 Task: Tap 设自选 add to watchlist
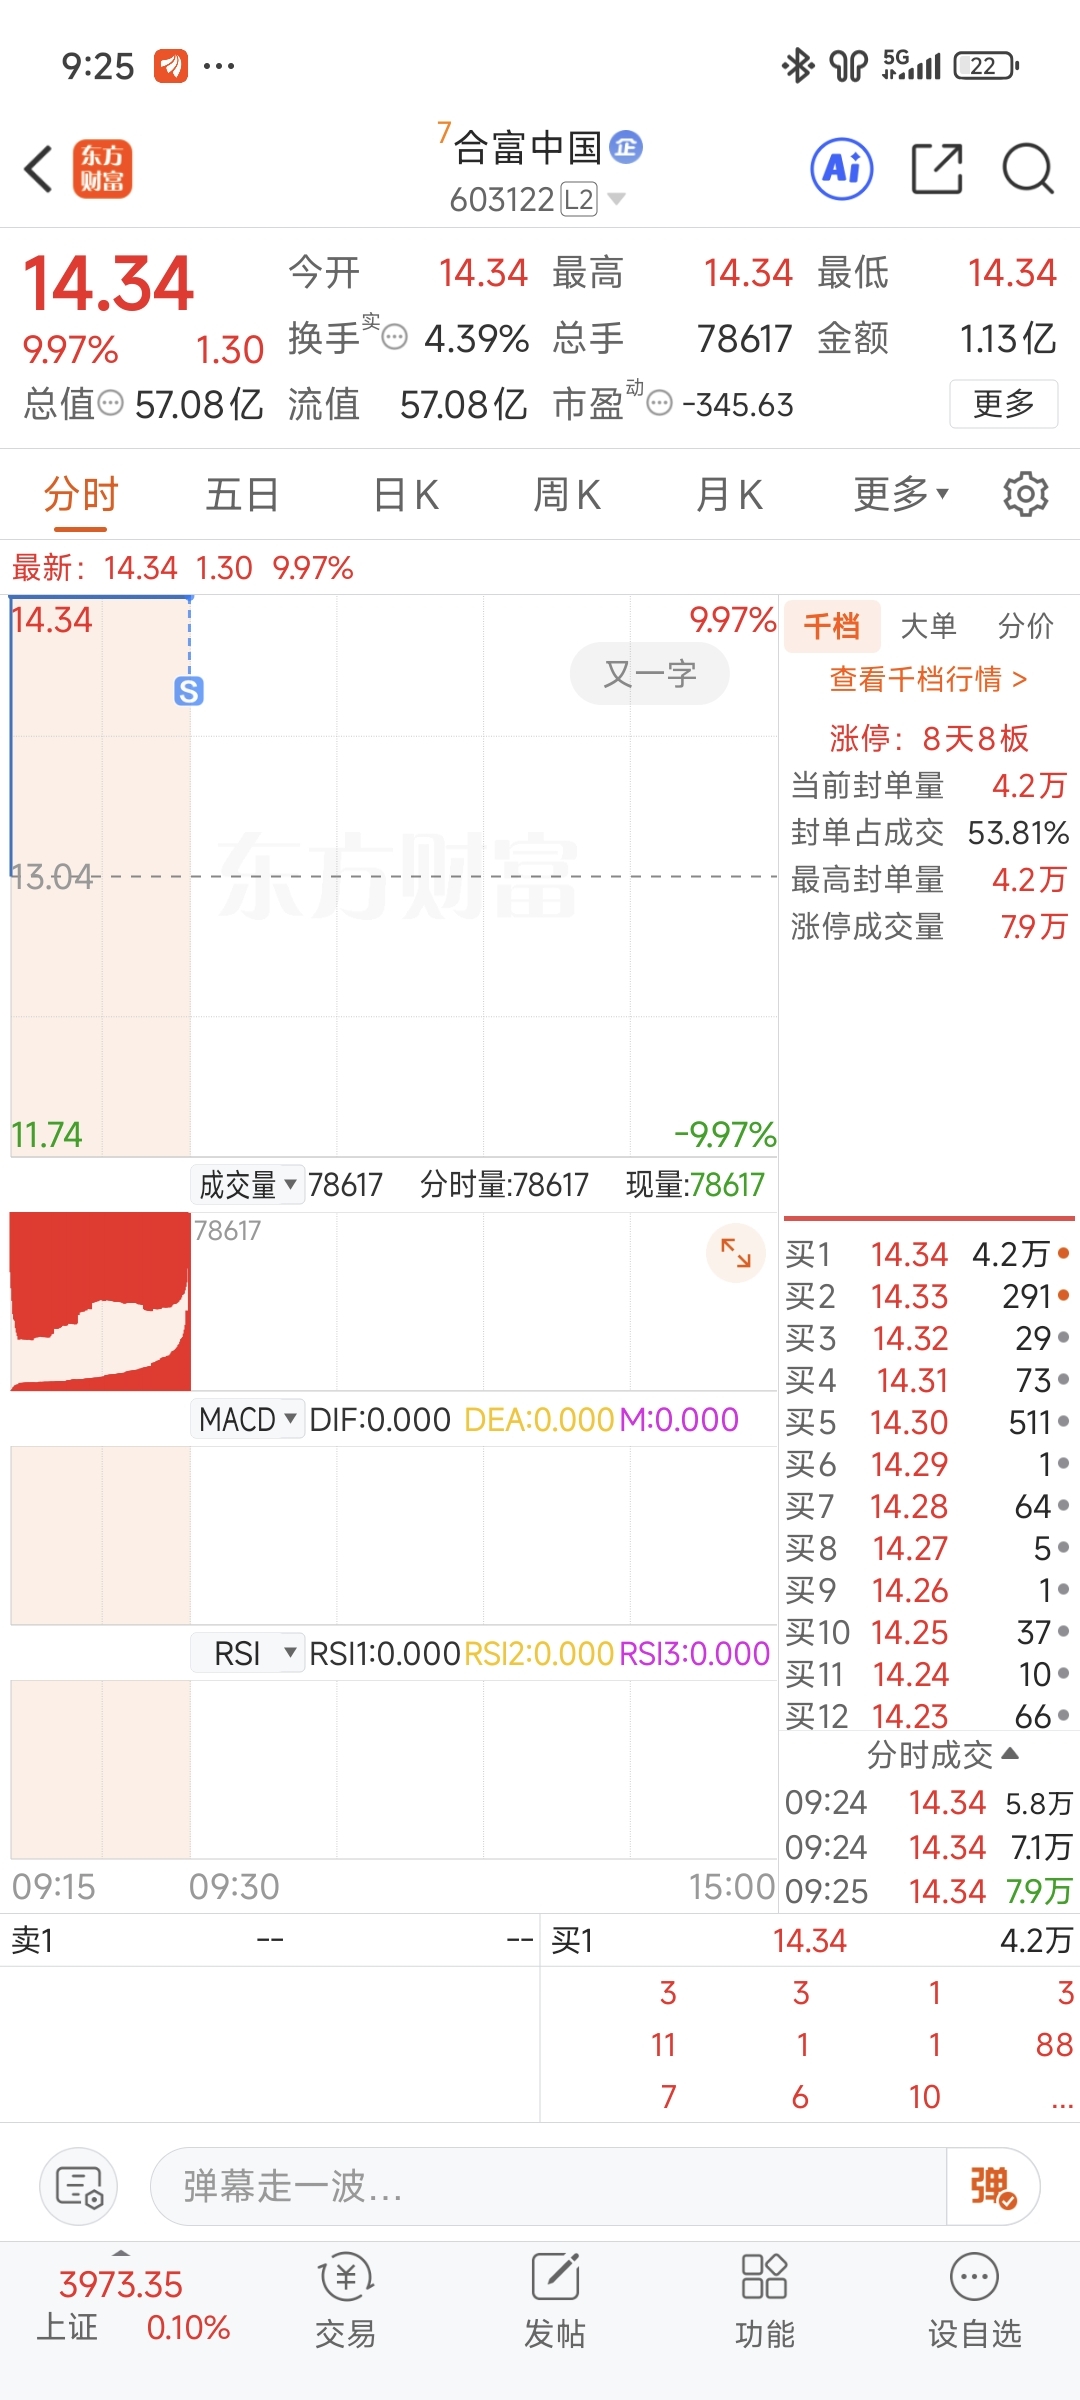click(x=975, y=2299)
